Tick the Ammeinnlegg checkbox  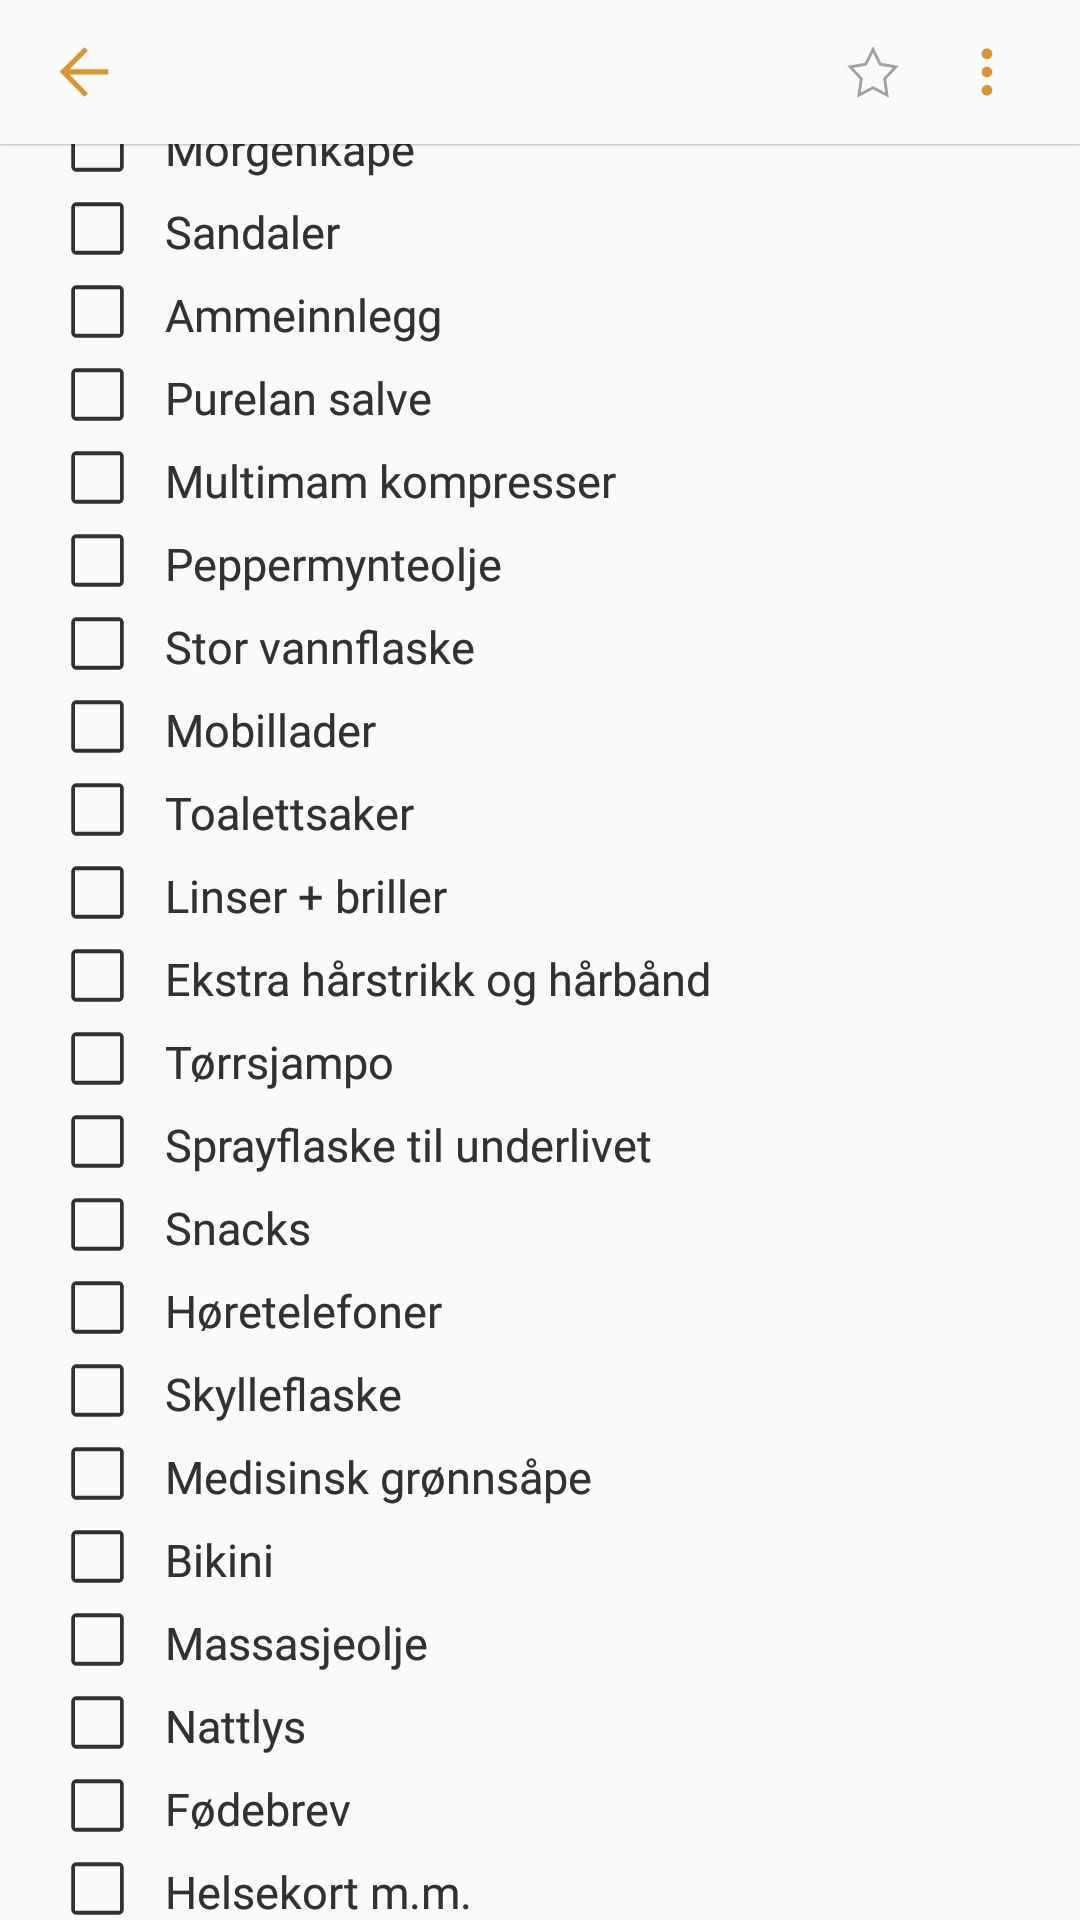coord(98,312)
